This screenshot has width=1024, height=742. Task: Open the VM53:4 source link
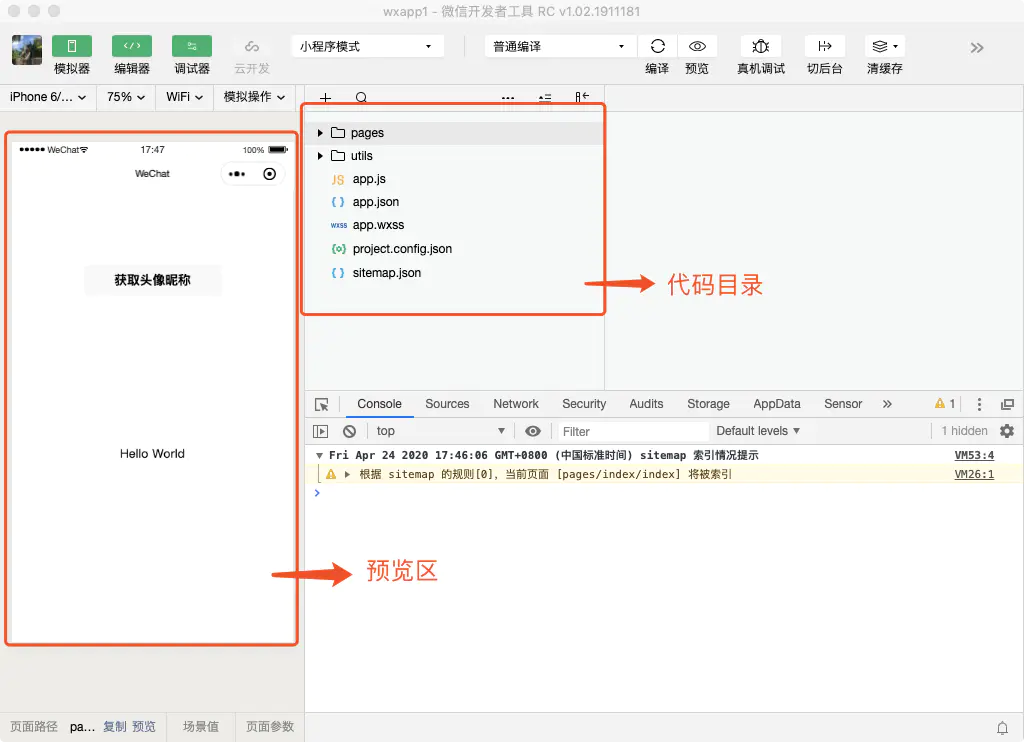point(974,455)
